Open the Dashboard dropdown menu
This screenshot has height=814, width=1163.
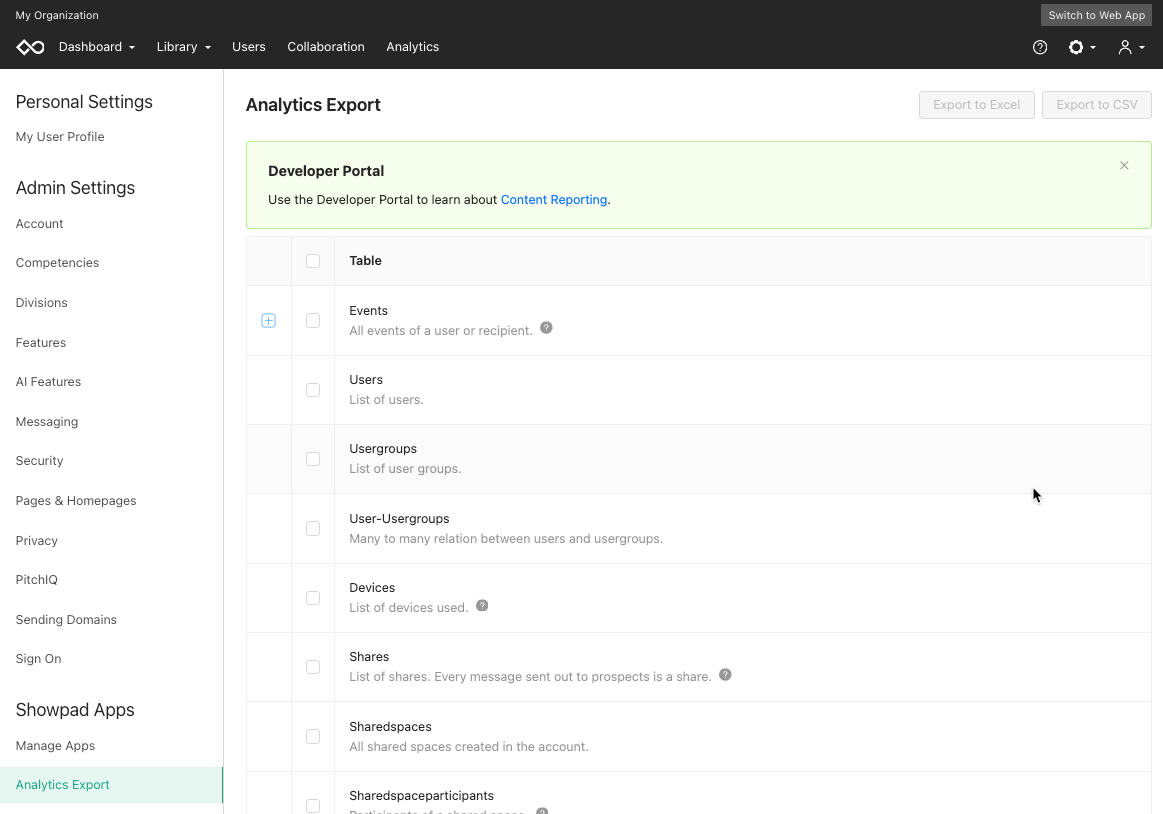(x=97, y=47)
